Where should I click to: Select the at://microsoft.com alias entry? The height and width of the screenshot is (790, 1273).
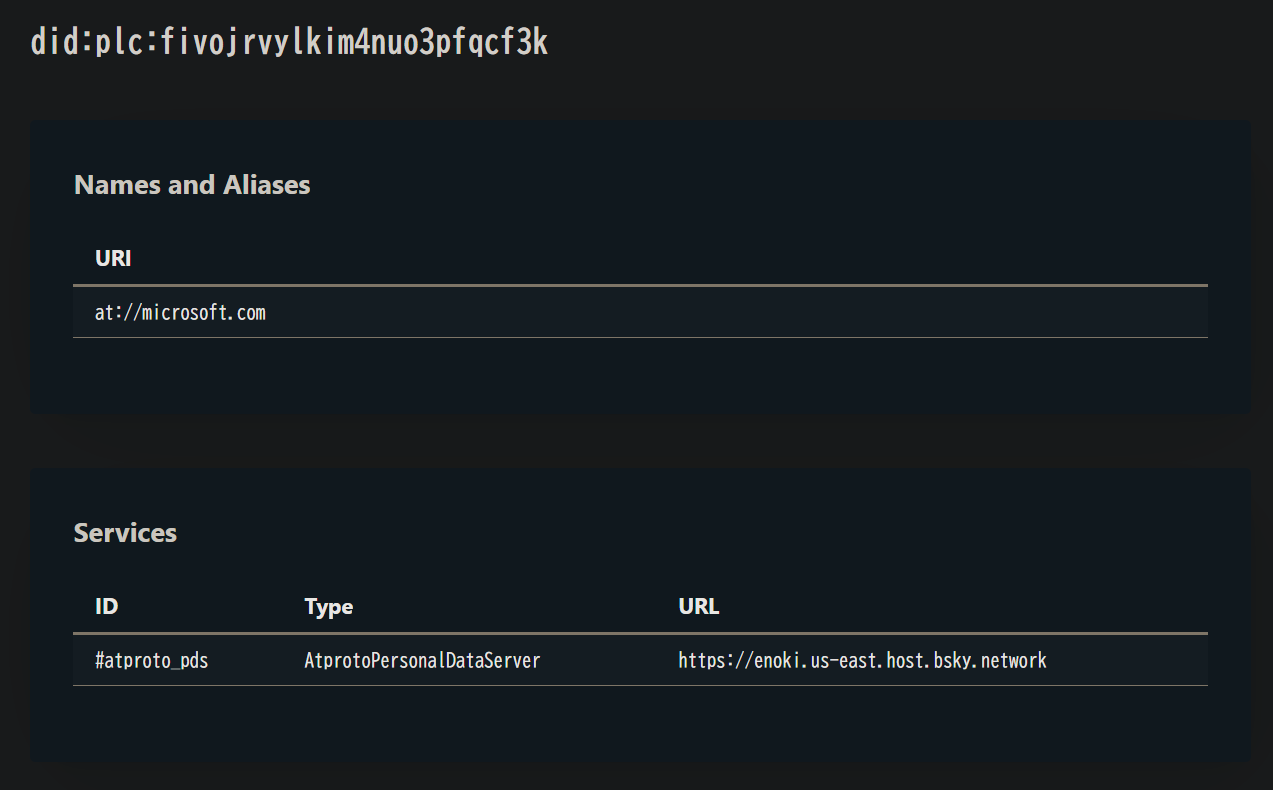pos(180,312)
